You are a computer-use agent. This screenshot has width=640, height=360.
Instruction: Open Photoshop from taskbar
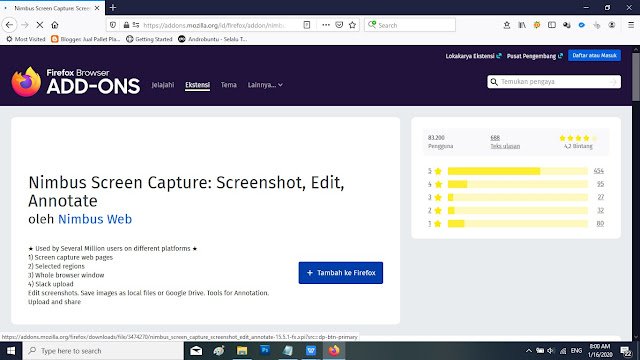[x=265, y=351]
